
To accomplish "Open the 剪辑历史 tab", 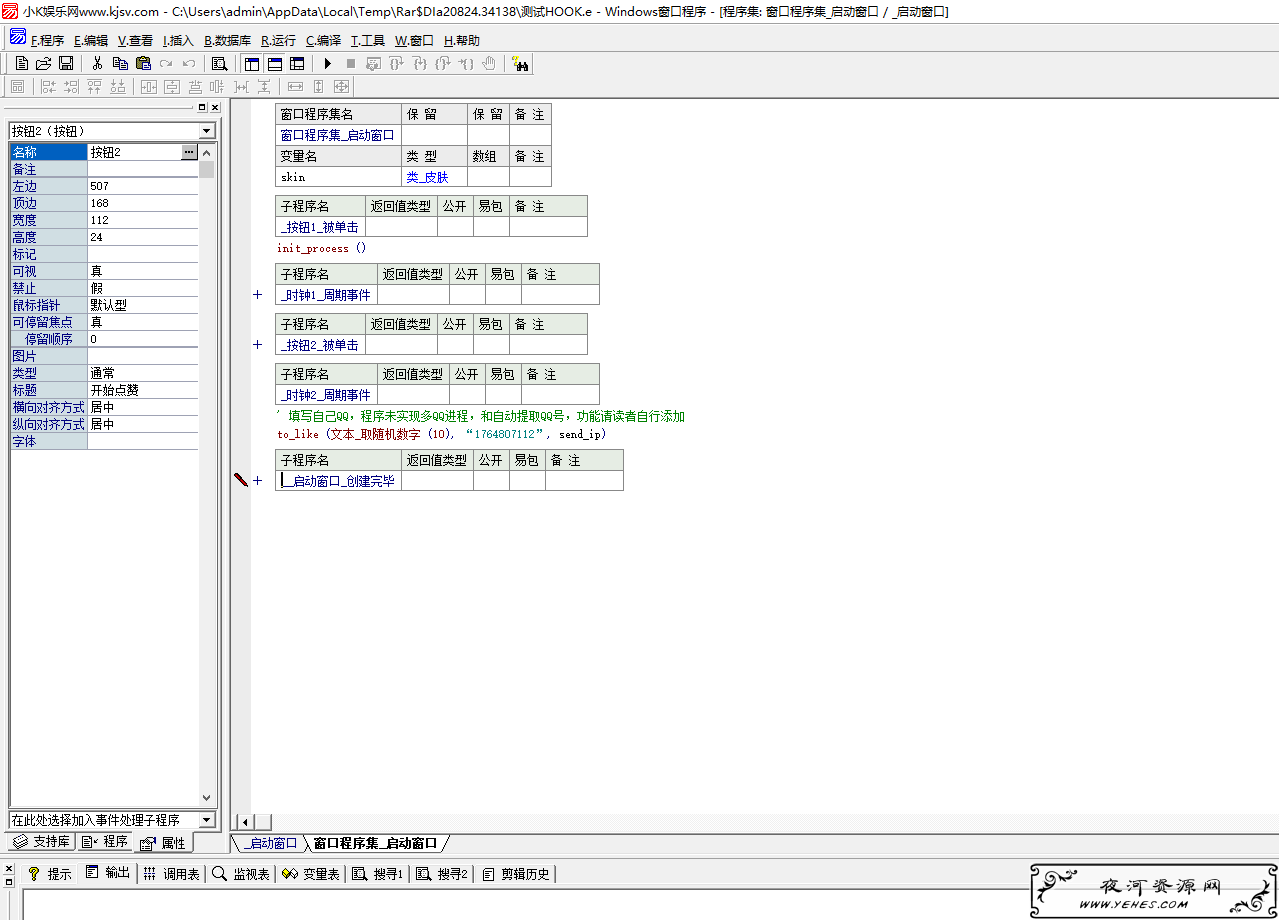I will click(516, 873).
